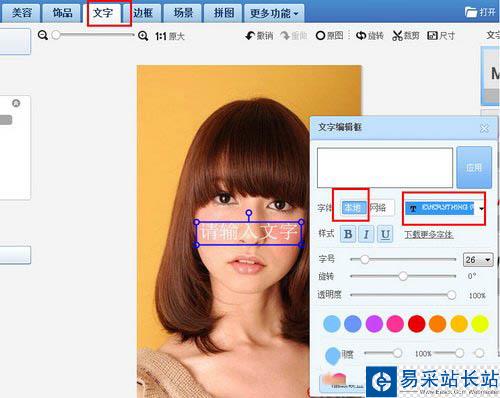Click the zoom slider handle
Viewport: 500px width, 398px height.
point(56,35)
